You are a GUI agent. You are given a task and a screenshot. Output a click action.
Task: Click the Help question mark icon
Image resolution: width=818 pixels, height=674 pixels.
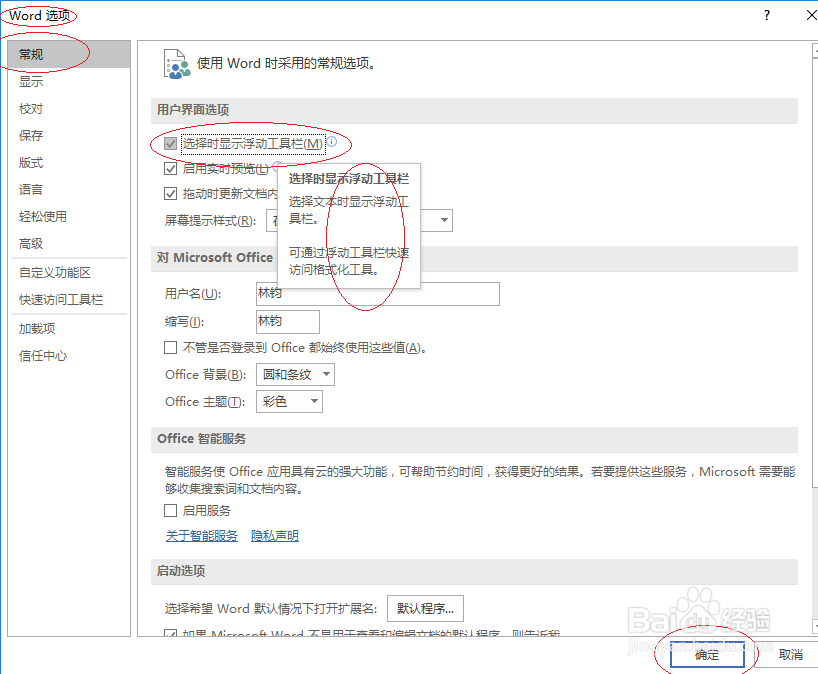tap(766, 15)
